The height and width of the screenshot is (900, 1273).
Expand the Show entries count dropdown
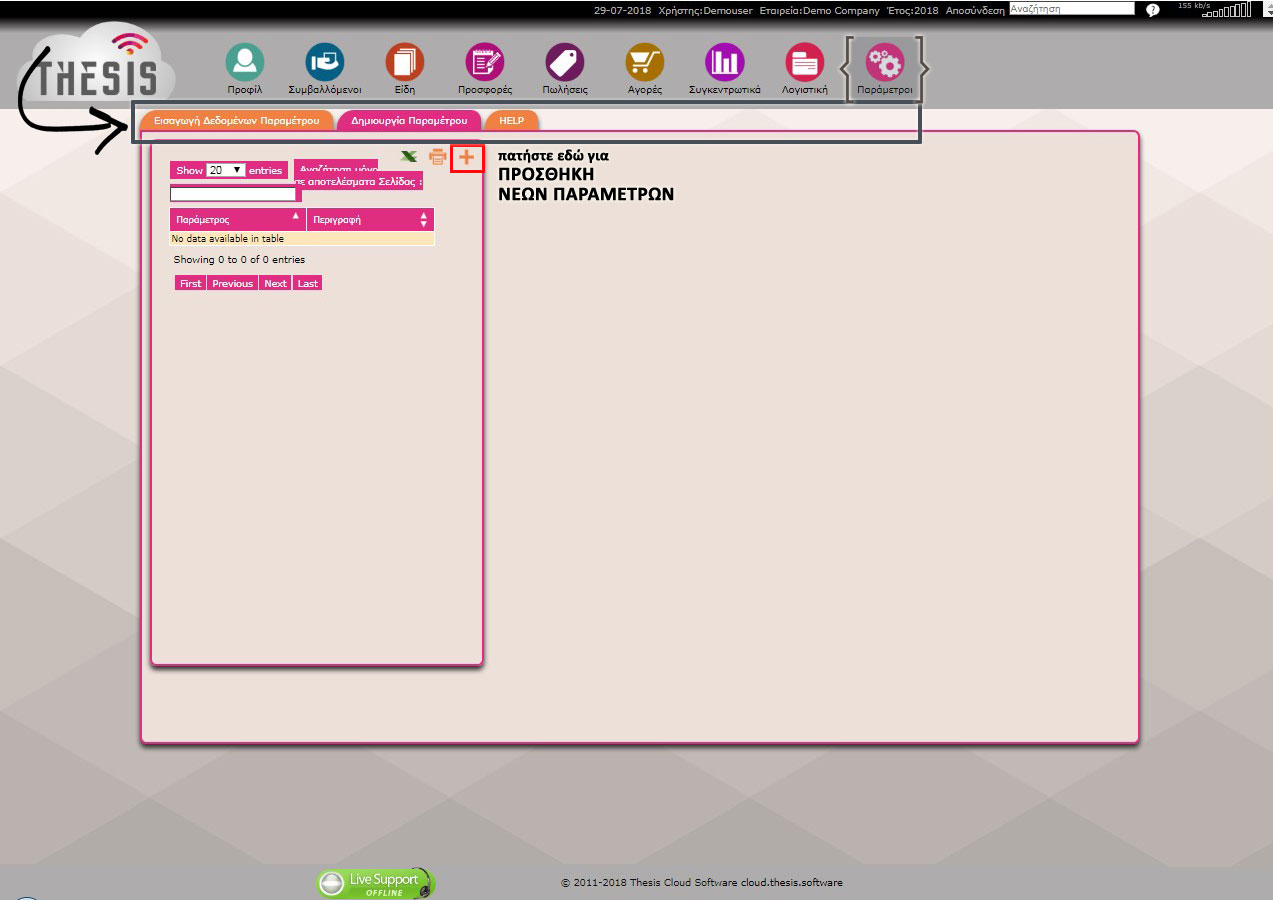(226, 170)
